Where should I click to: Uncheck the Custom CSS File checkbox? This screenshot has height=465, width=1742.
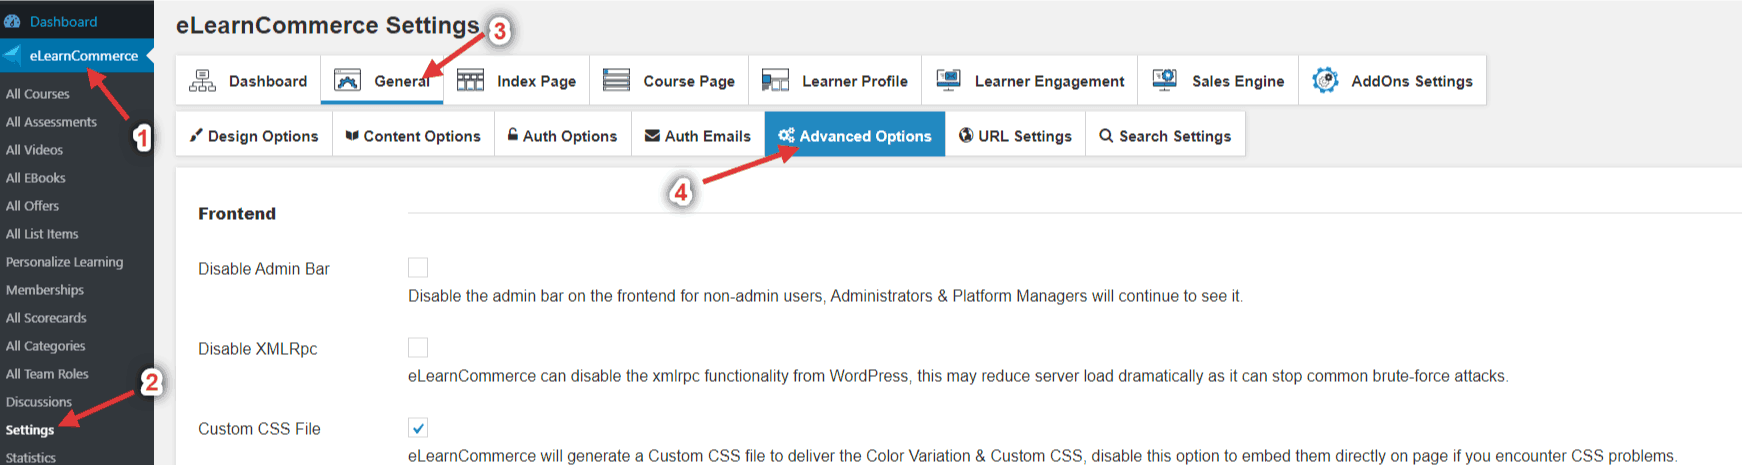point(418,427)
